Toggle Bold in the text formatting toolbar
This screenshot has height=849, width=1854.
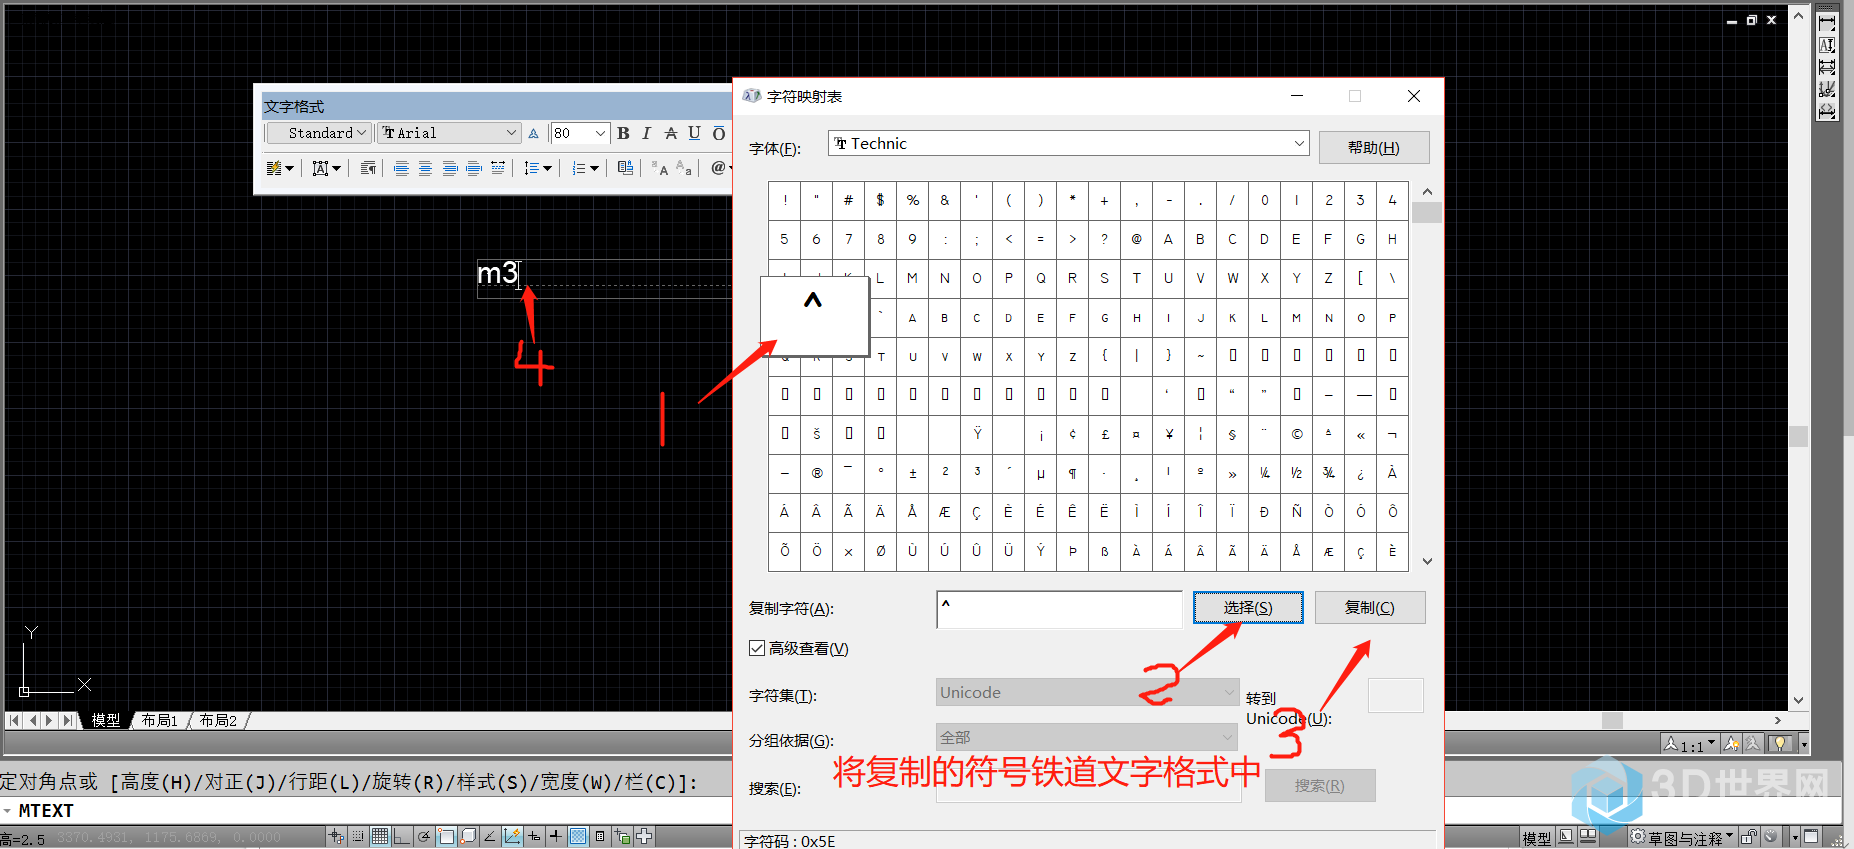click(623, 133)
